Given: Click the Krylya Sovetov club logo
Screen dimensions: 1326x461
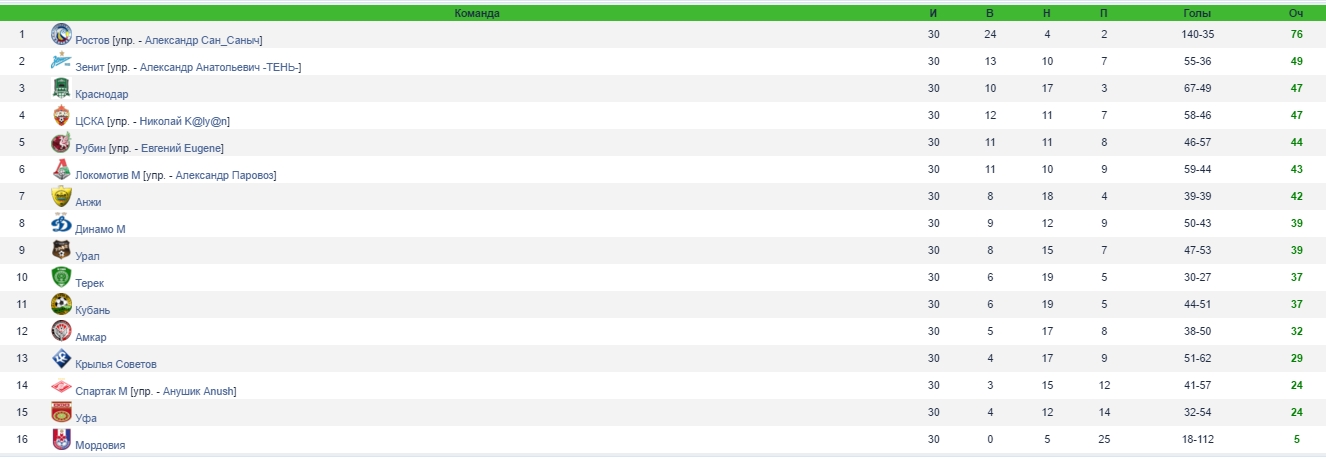Looking at the screenshot, I should click(x=61, y=358).
